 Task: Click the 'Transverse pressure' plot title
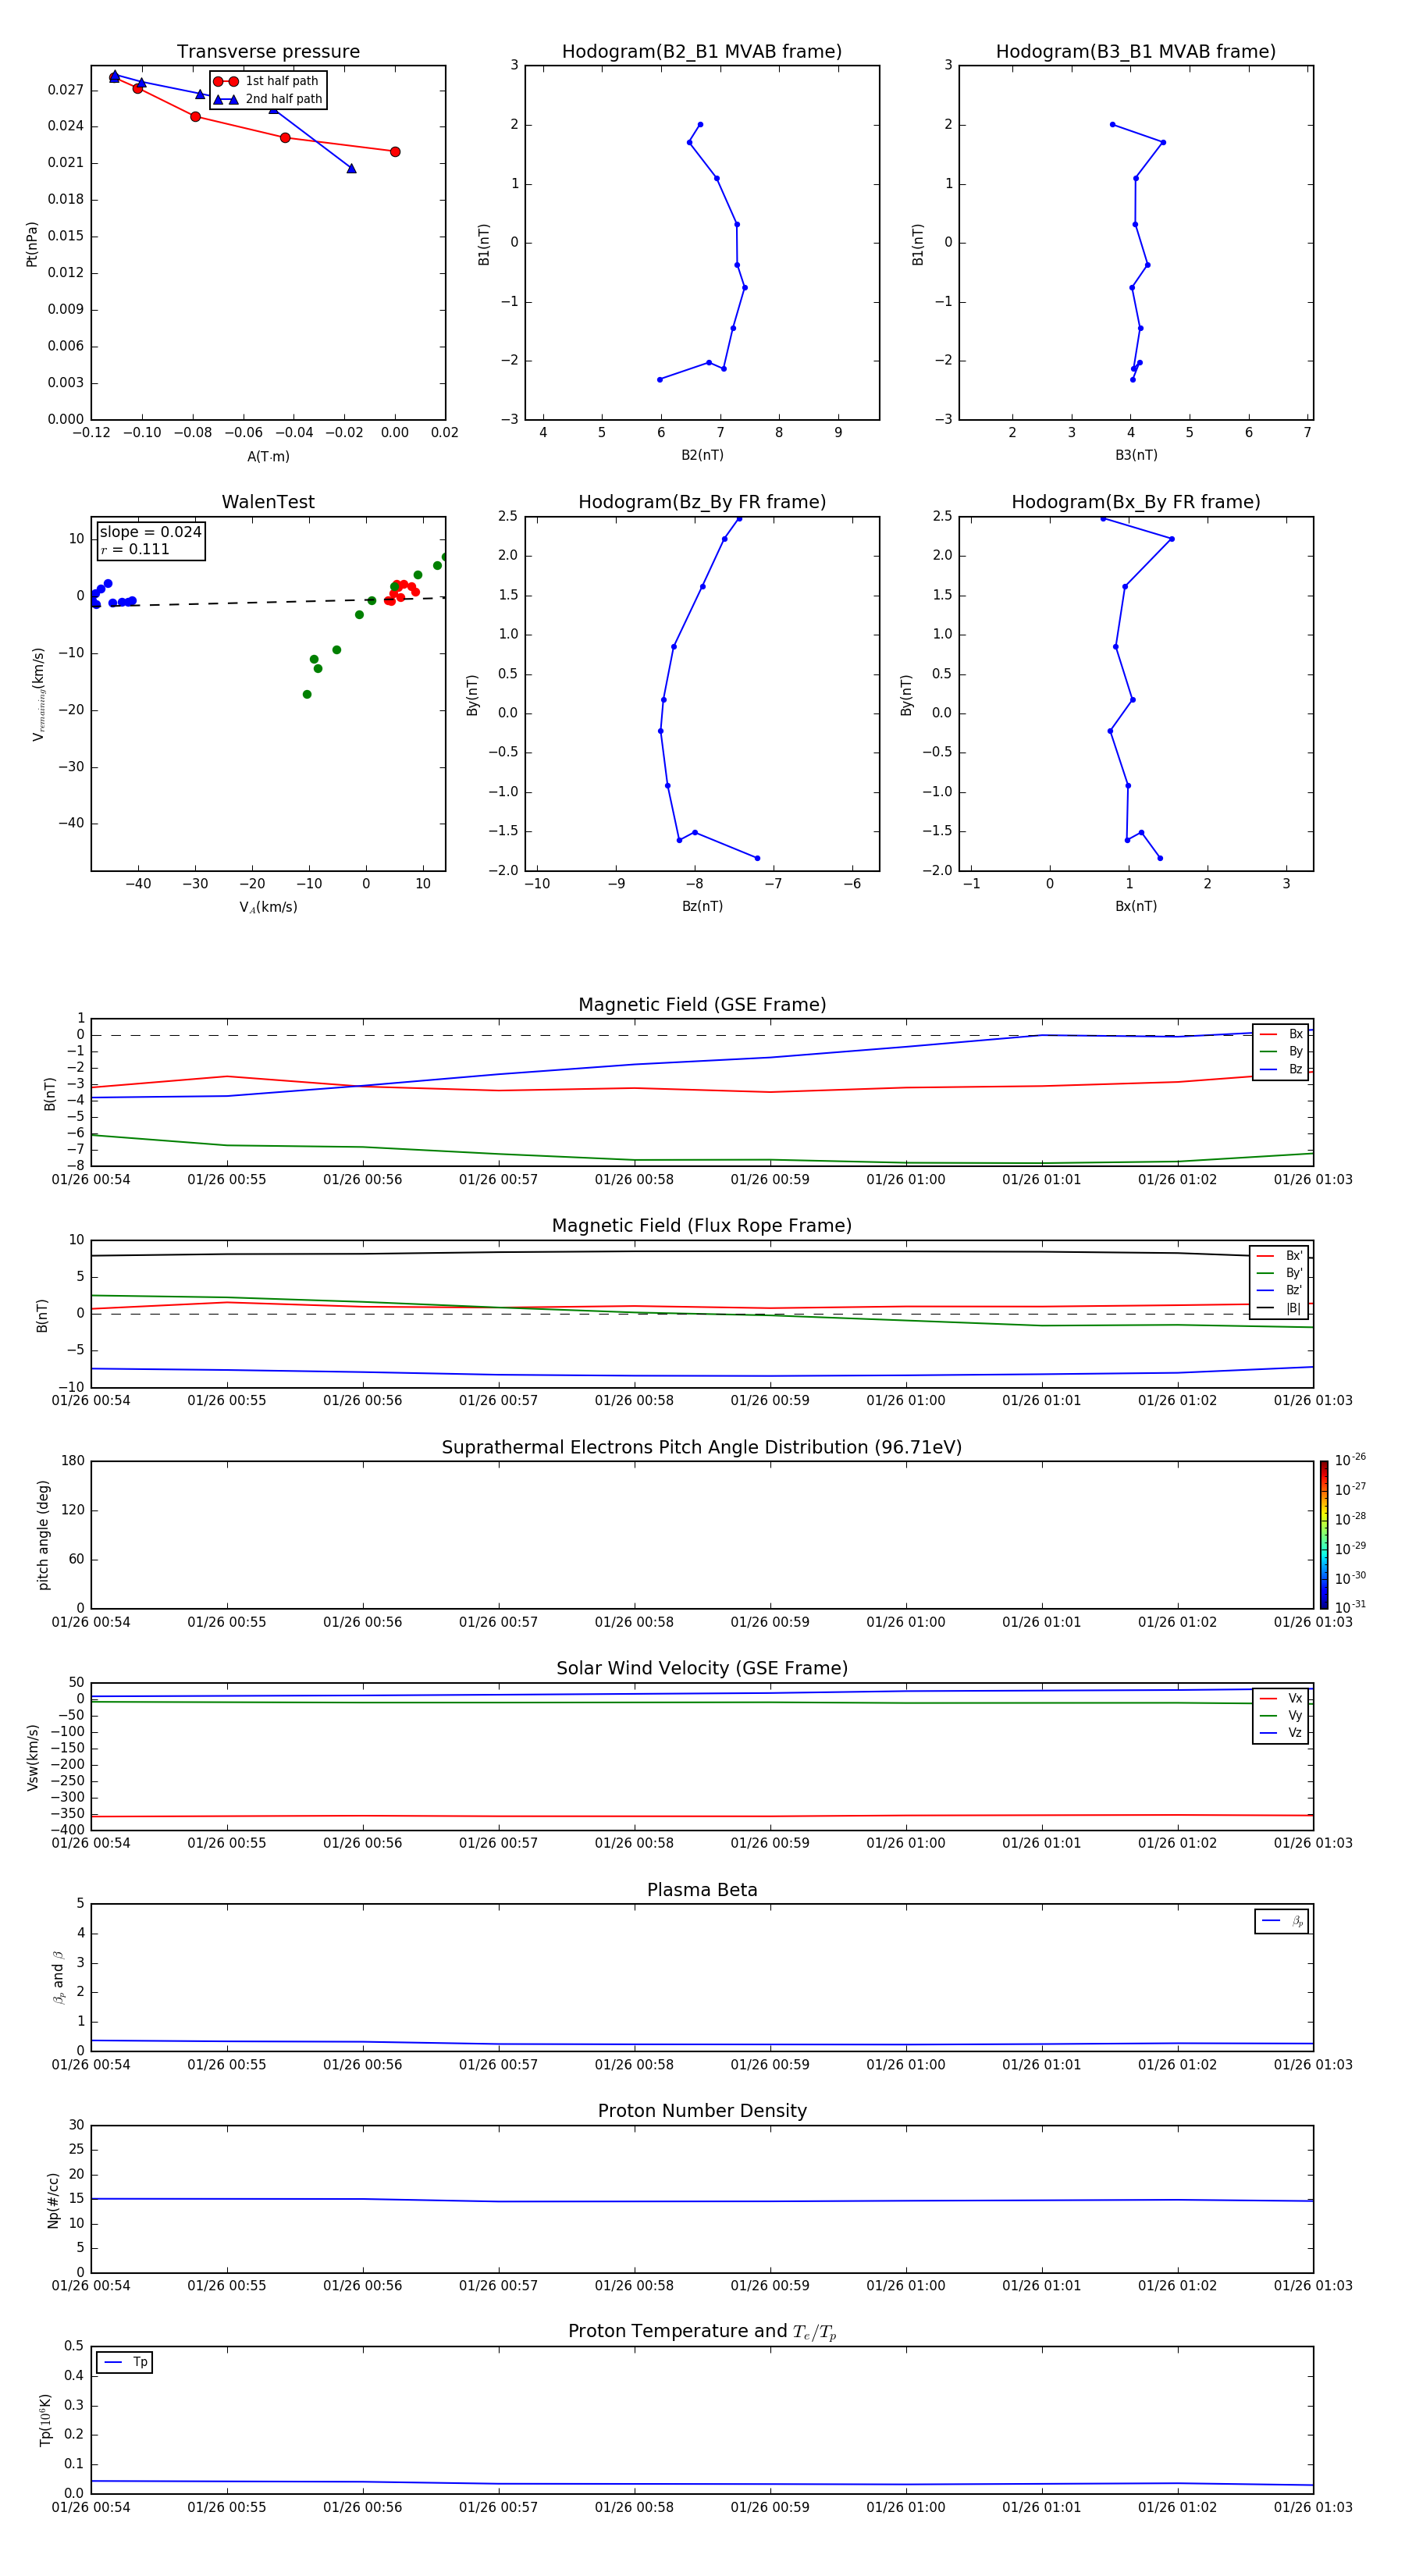268,52
